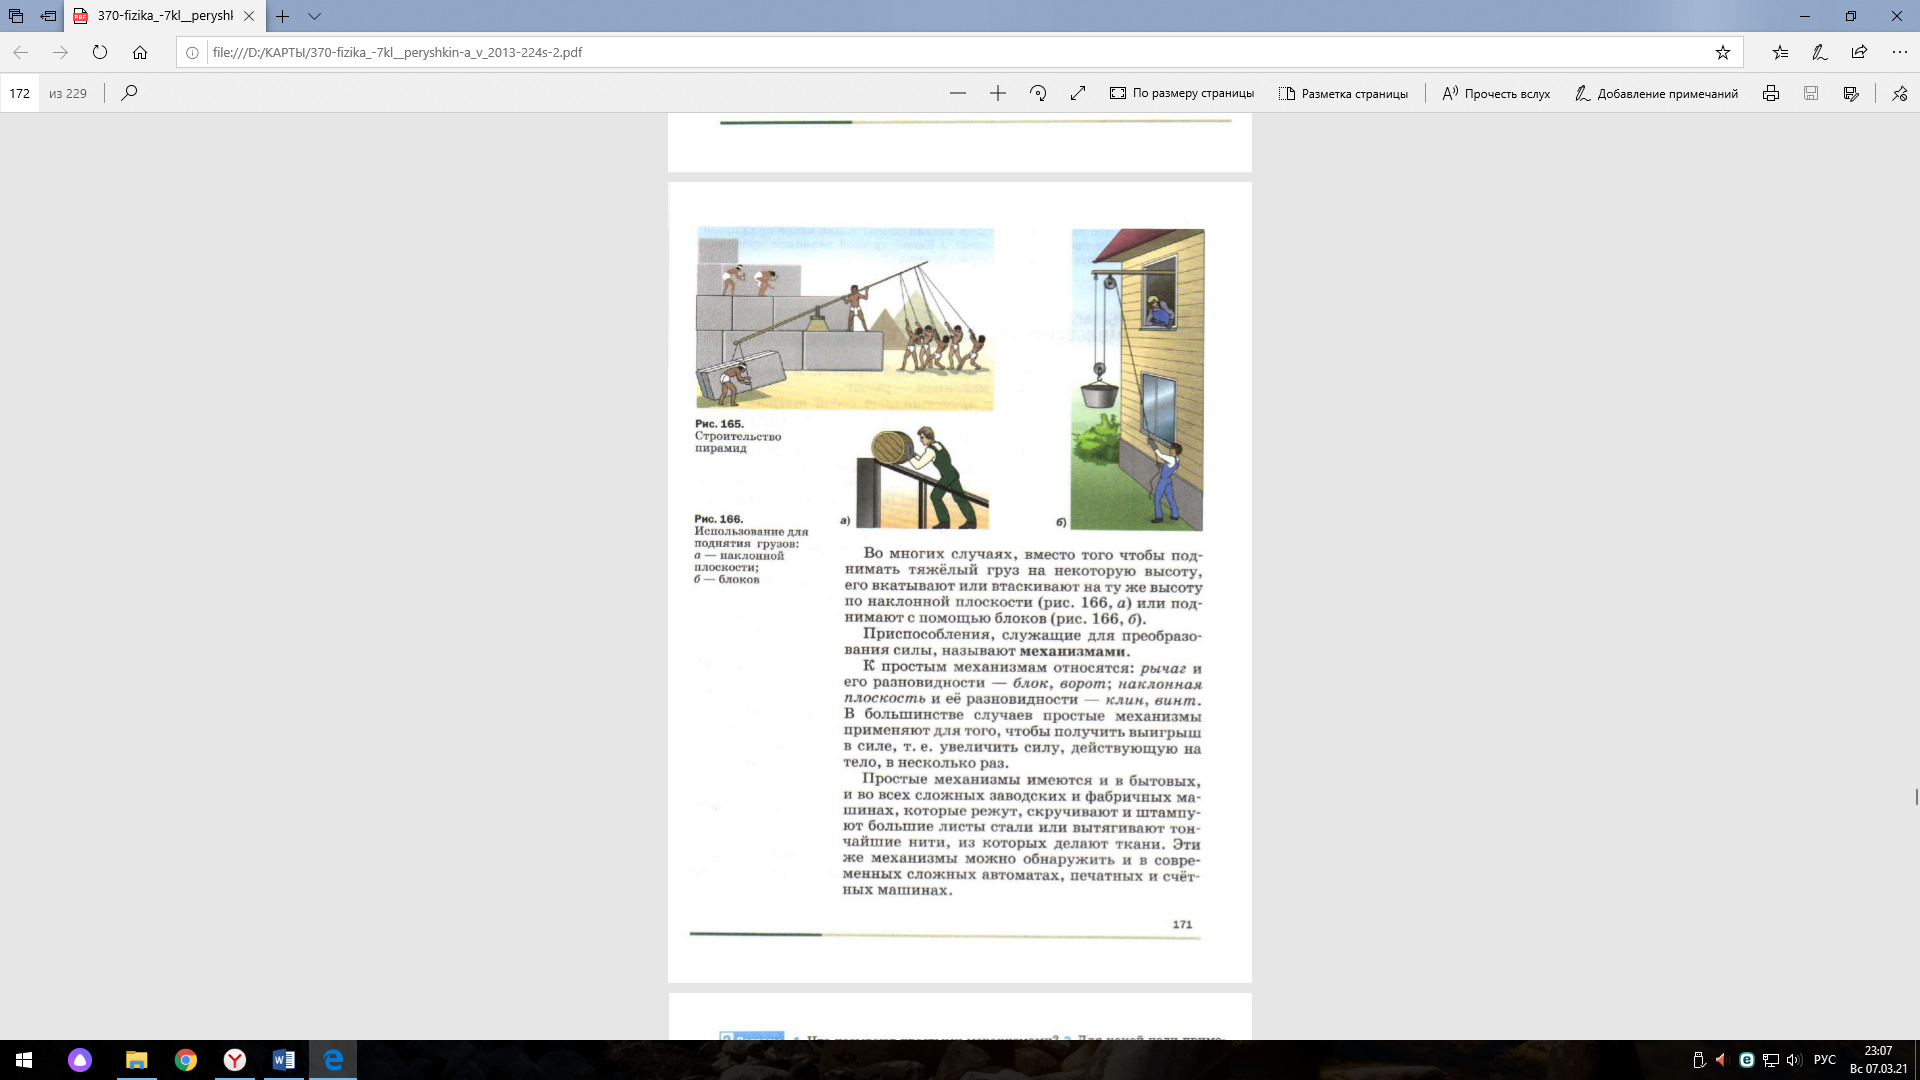Open the browser Settings and more menu

coord(1899,52)
